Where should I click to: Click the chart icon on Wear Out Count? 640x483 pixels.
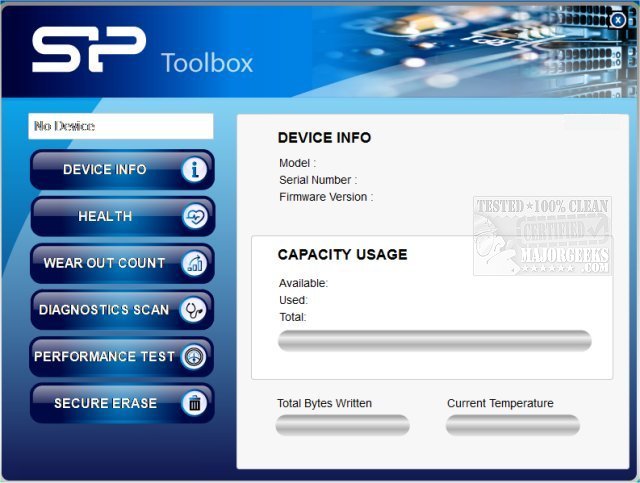pyautogui.click(x=194, y=263)
